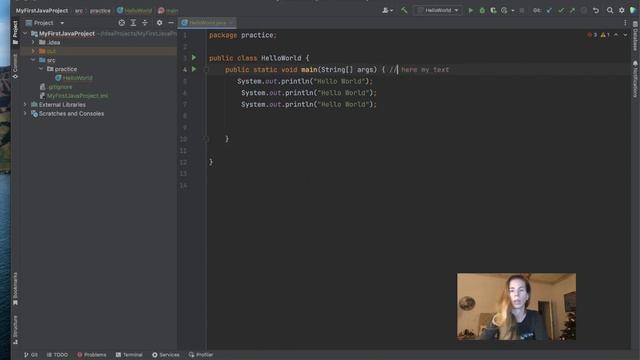Image resolution: width=640 pixels, height=360 pixels.
Task: Click the Git Commit green checkmark
Action: (561, 10)
